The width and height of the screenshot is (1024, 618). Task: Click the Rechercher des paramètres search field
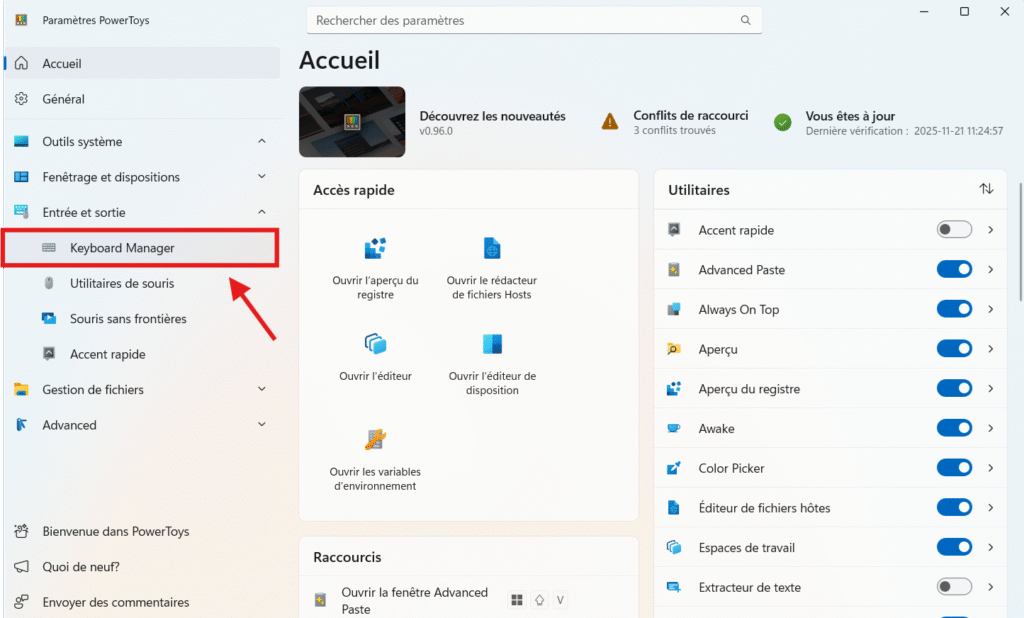pyautogui.click(x=525, y=20)
